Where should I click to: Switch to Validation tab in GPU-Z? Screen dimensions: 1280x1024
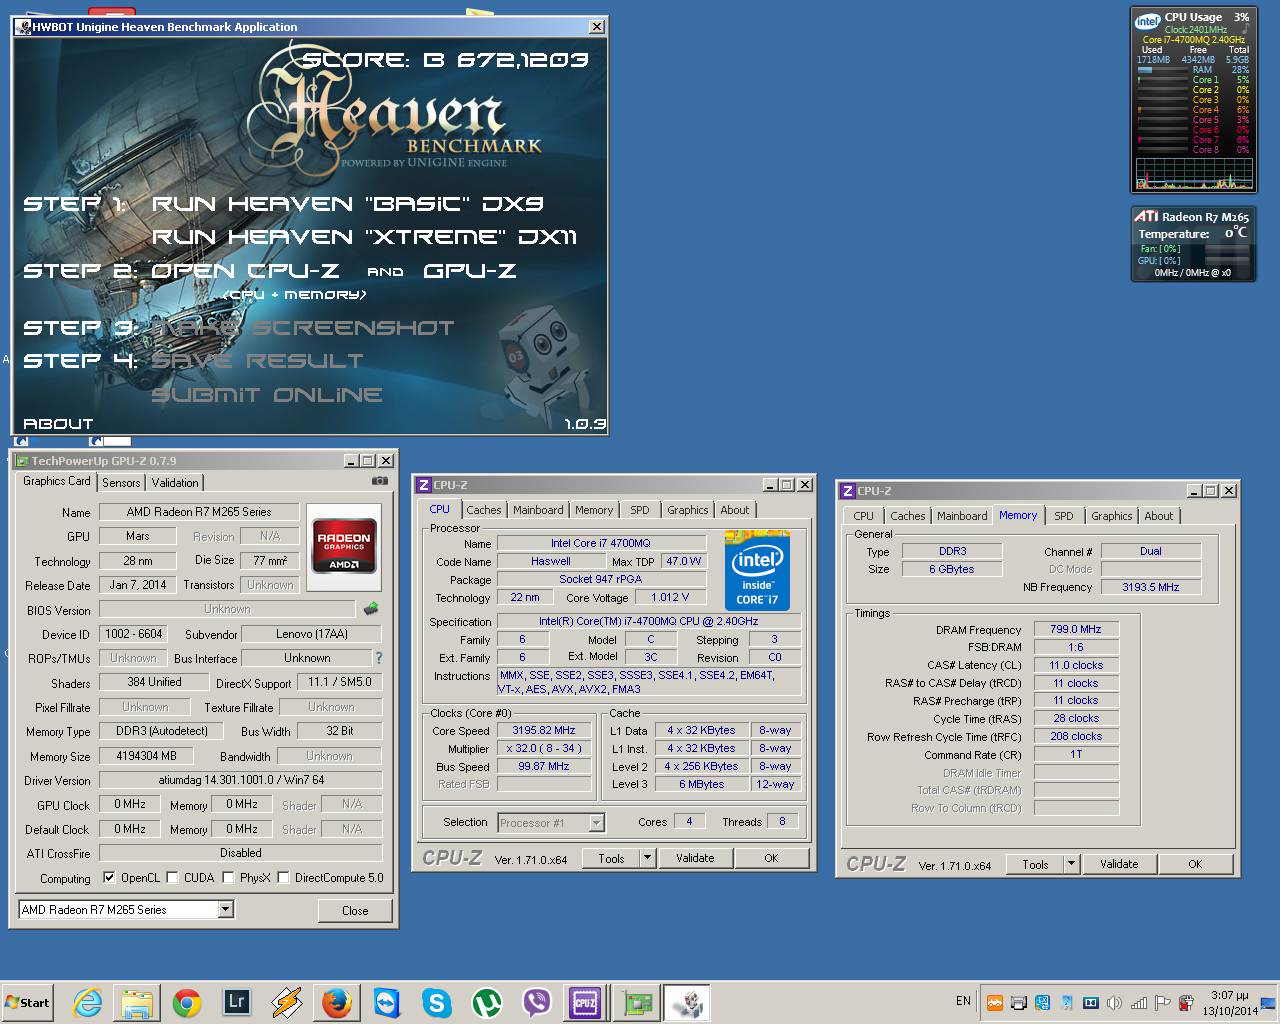tap(175, 483)
